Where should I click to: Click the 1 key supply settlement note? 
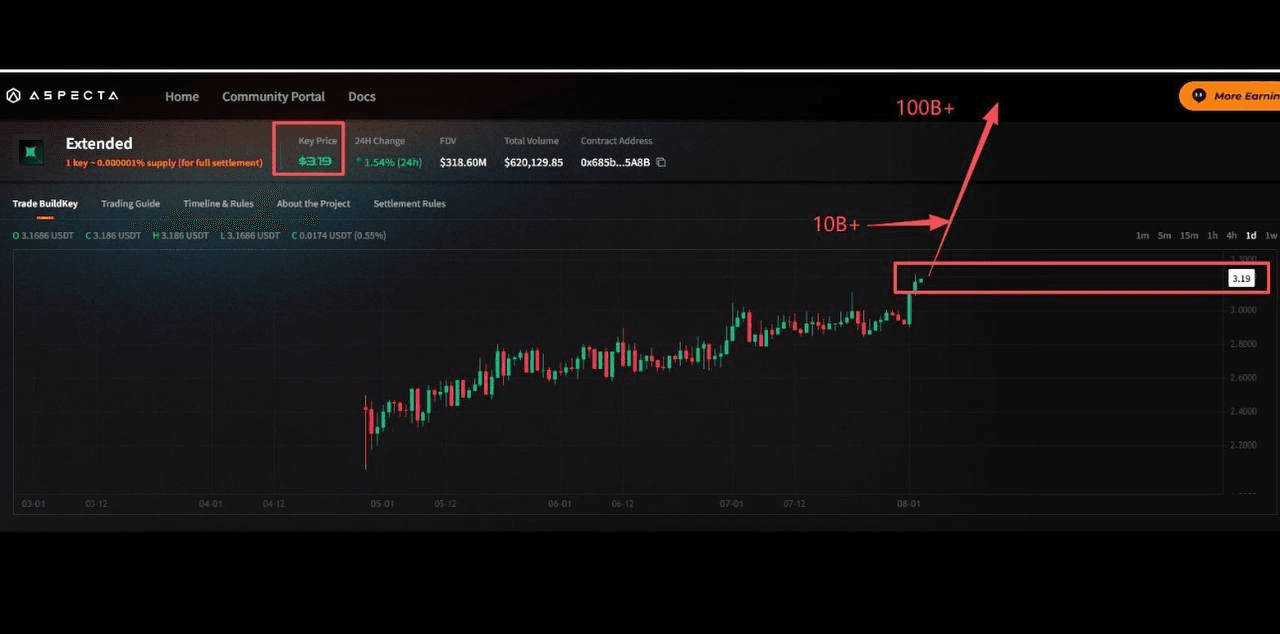coord(164,163)
